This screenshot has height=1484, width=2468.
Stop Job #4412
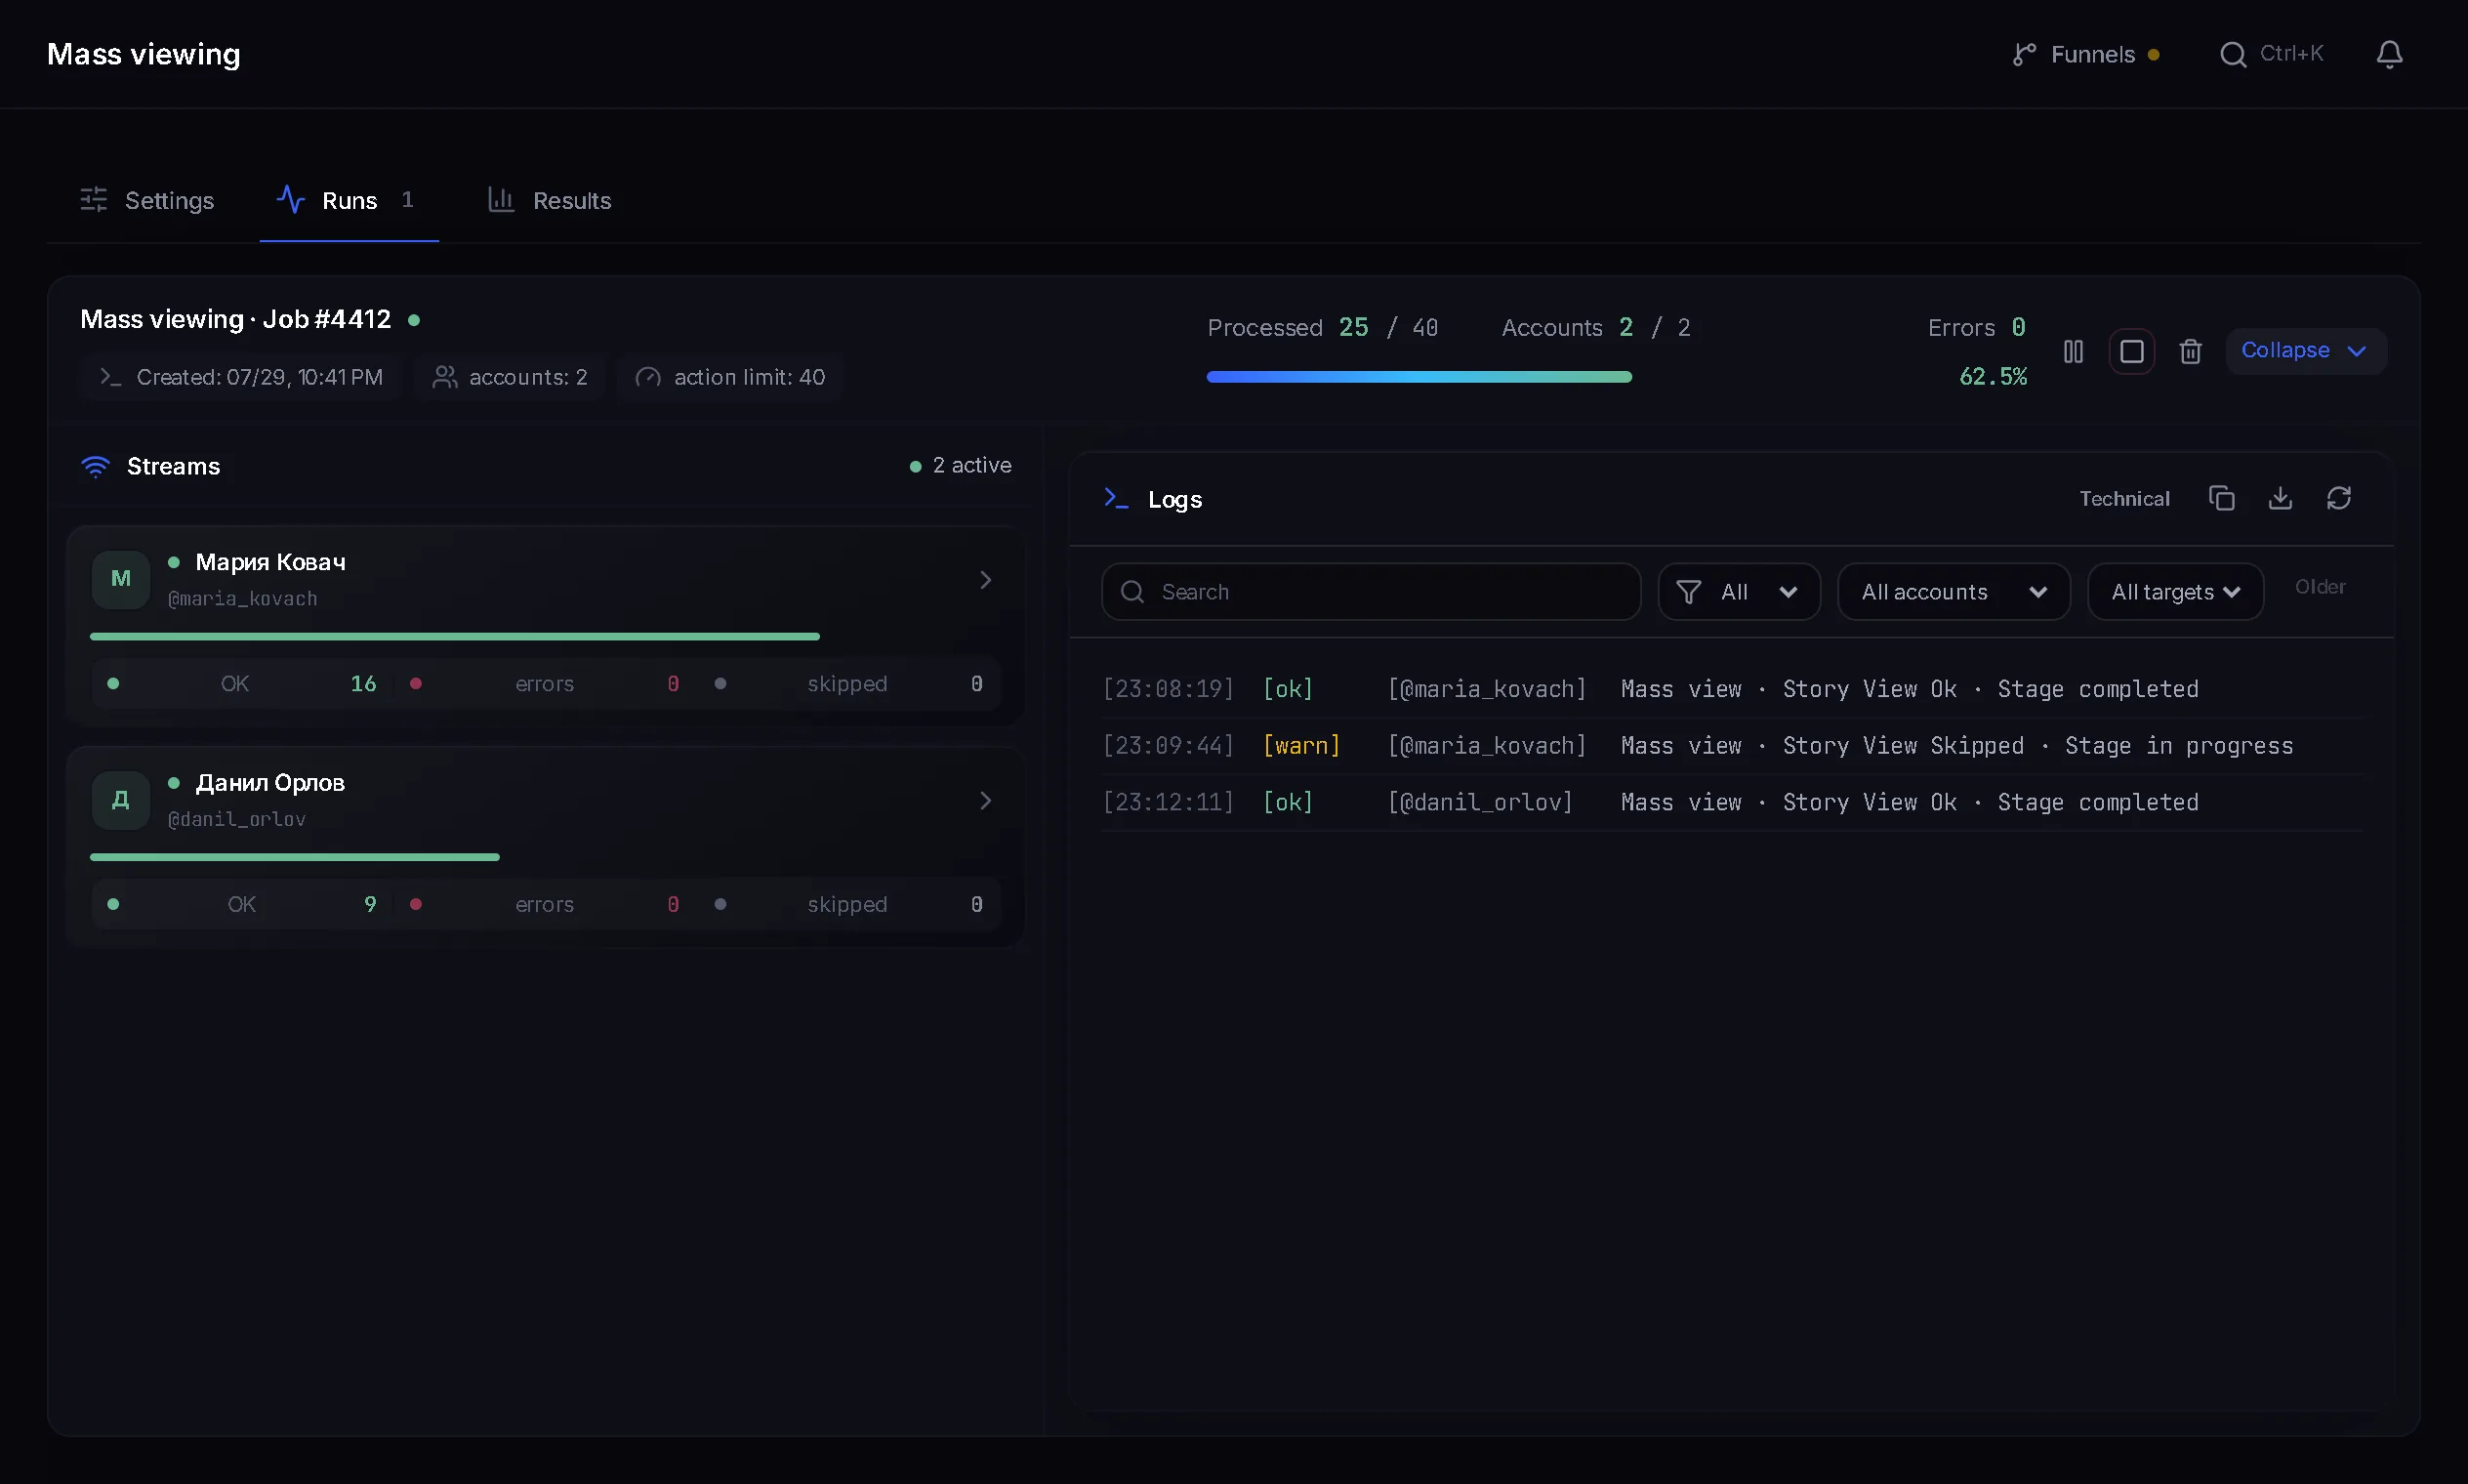[2131, 351]
